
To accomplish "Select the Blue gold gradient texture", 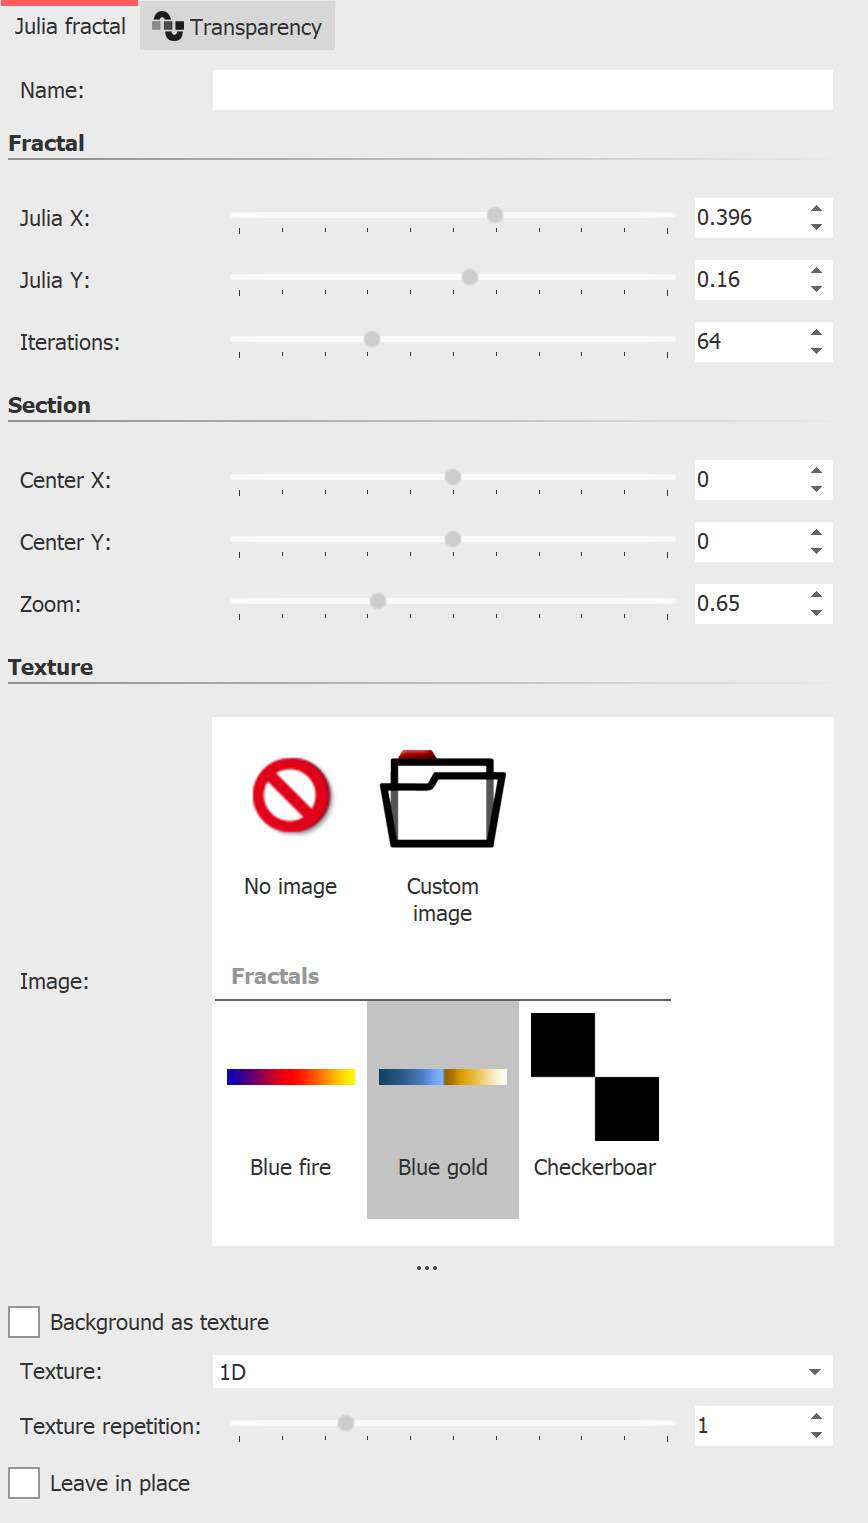I will point(443,1077).
